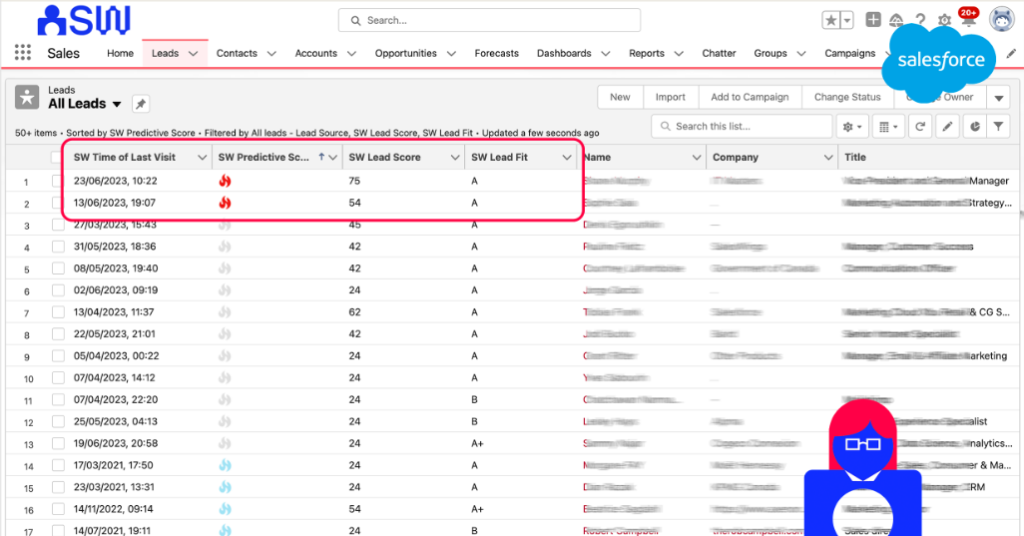Switch to the Forecasts tab
Viewport: 1024px width, 536px height.
pos(496,53)
